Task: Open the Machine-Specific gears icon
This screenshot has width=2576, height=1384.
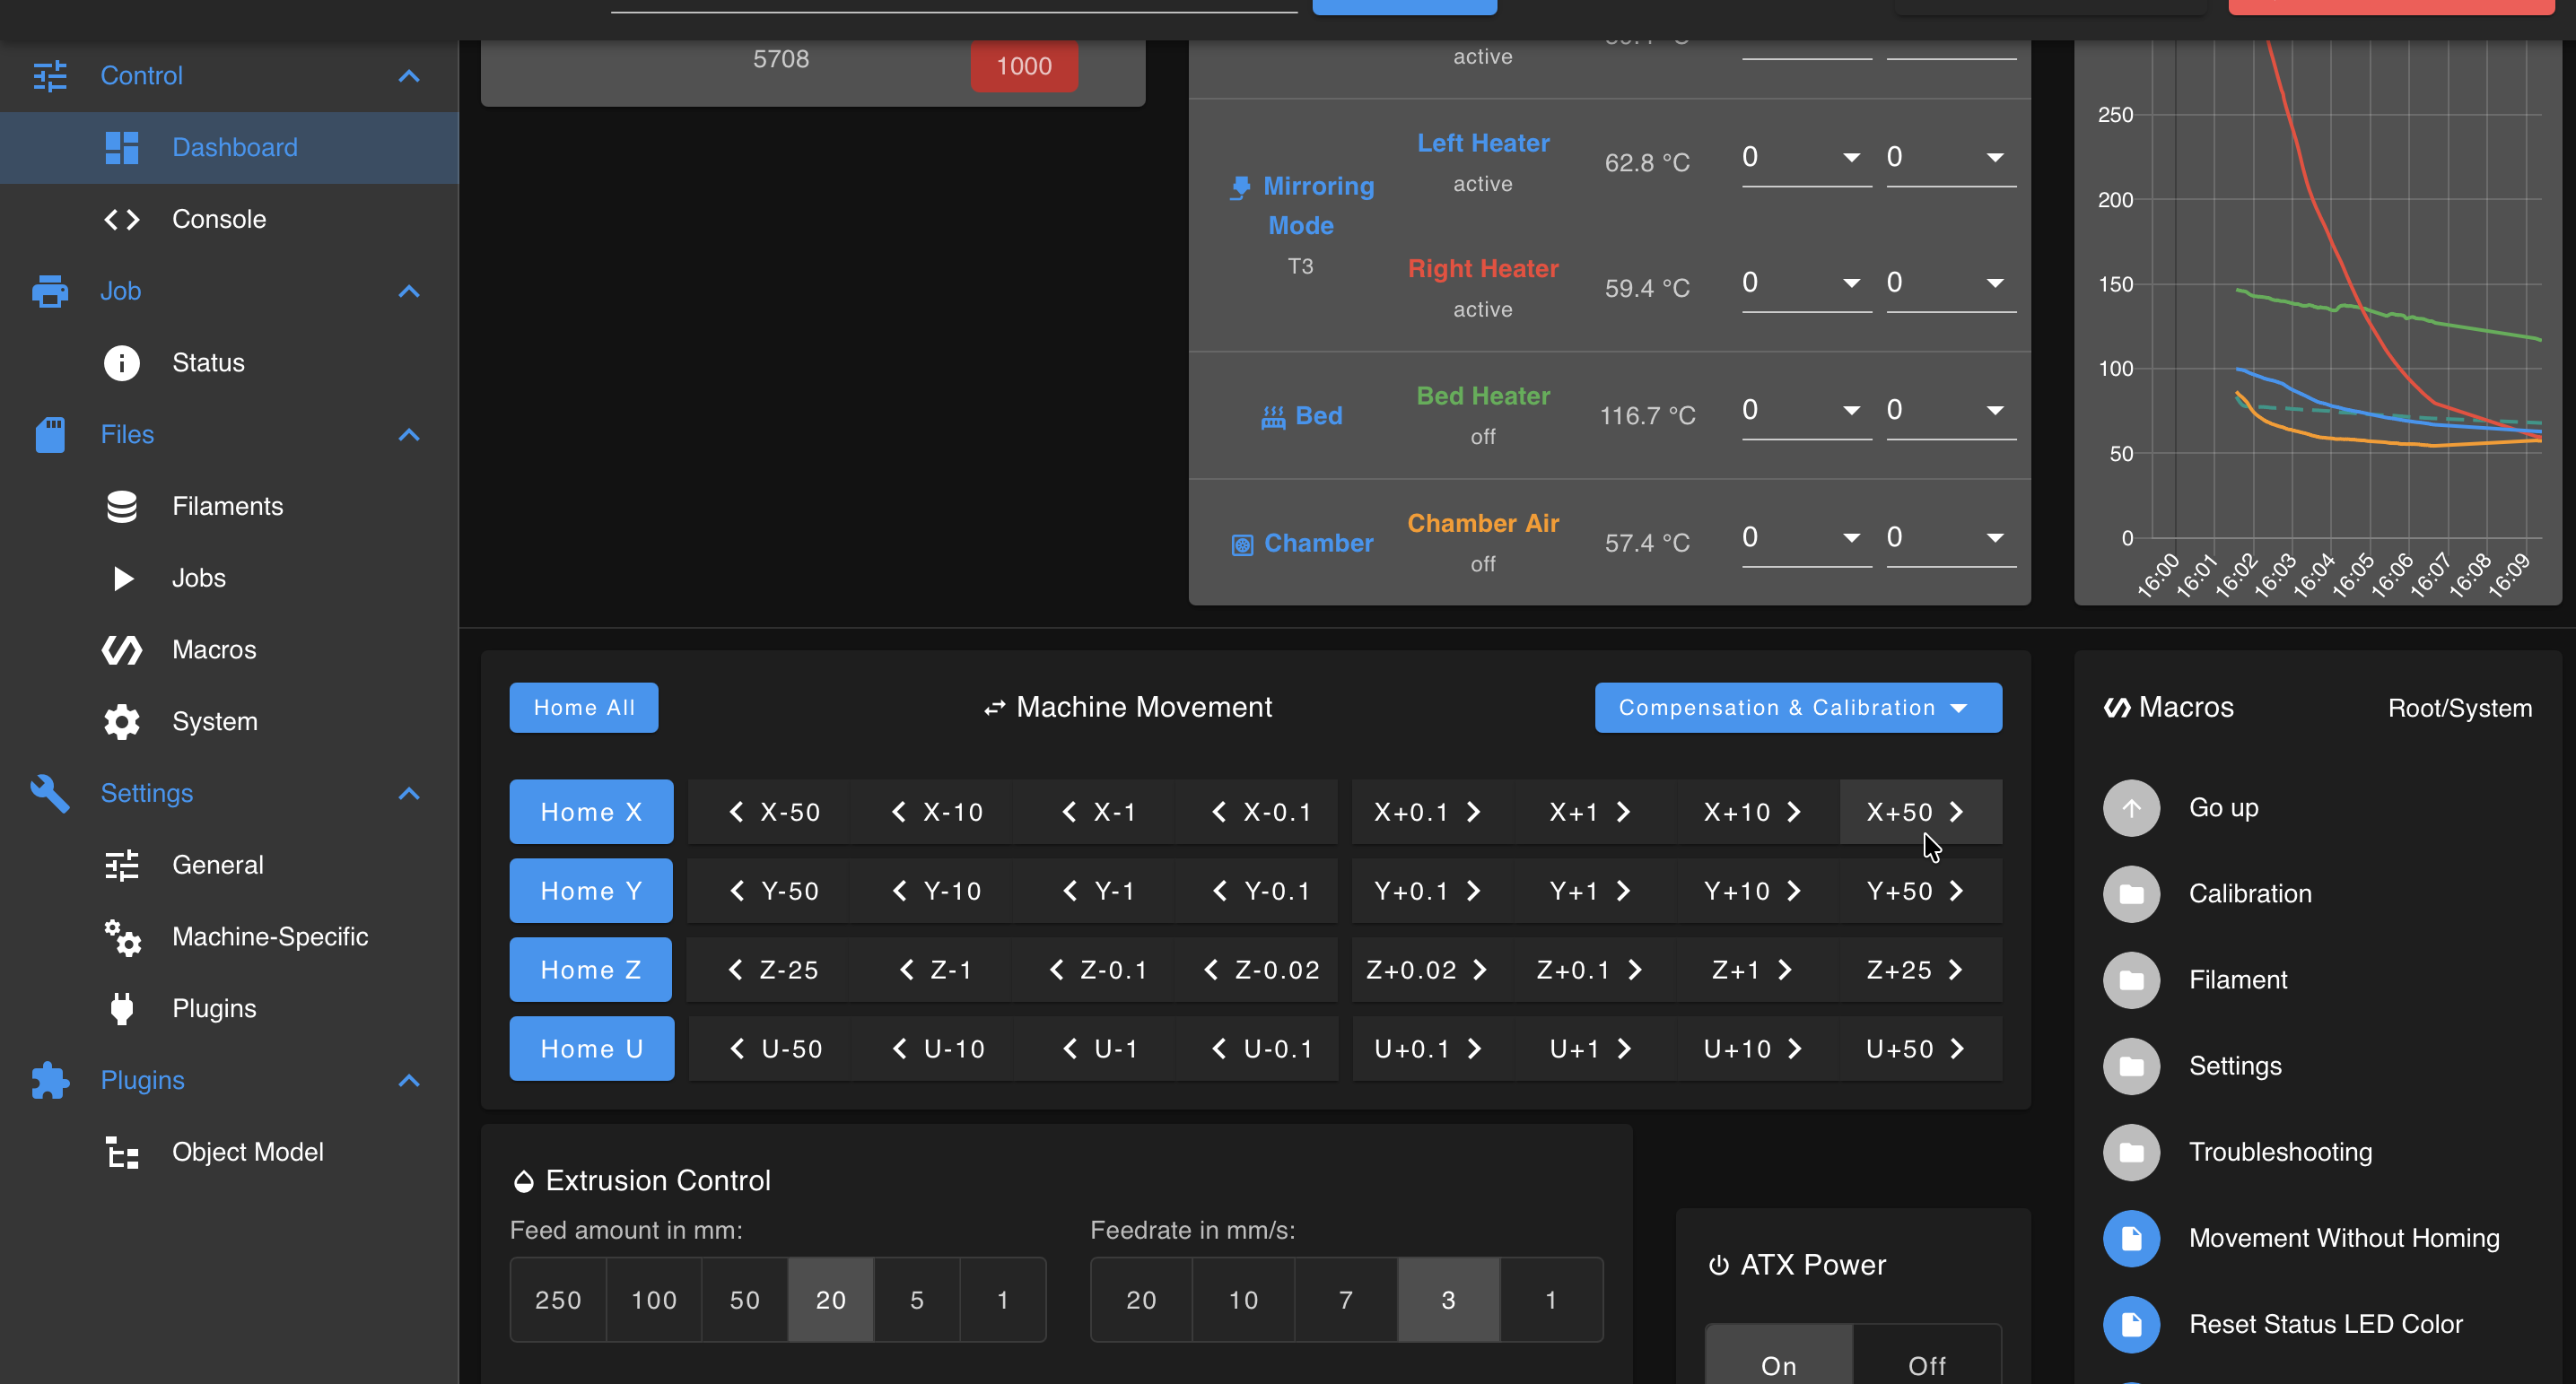Action: 122,937
